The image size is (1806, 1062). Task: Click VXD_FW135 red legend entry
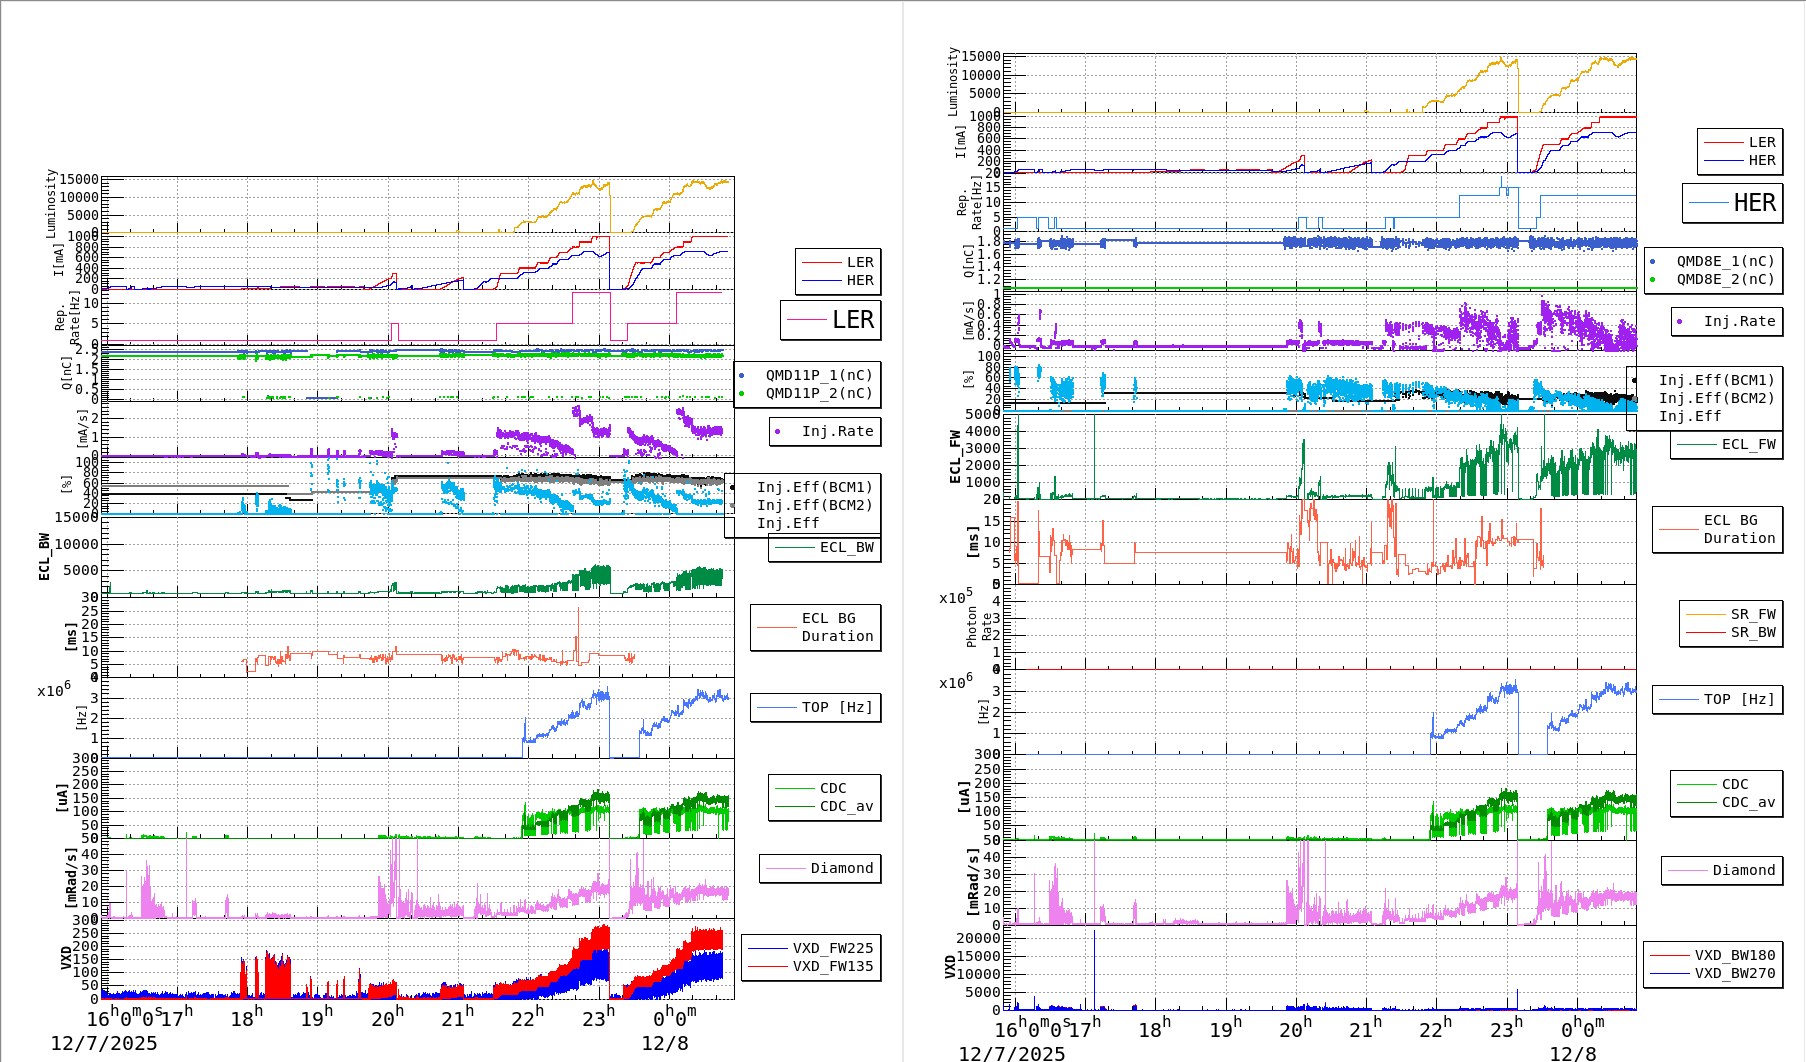(x=832, y=966)
